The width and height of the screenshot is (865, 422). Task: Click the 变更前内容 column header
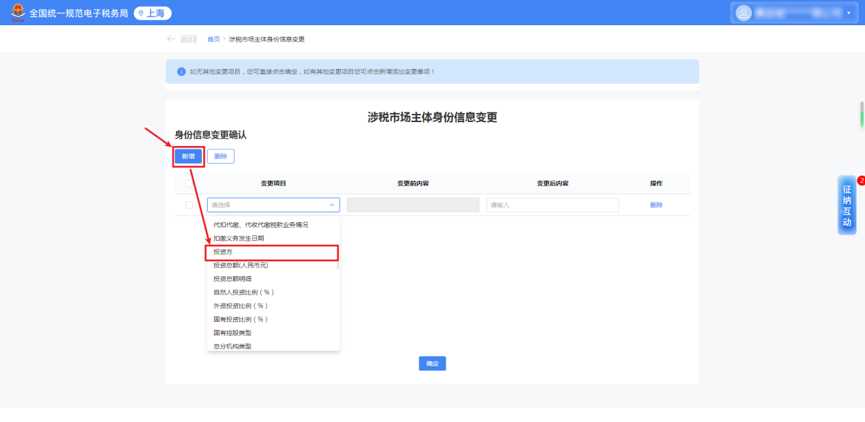pyautogui.click(x=413, y=183)
